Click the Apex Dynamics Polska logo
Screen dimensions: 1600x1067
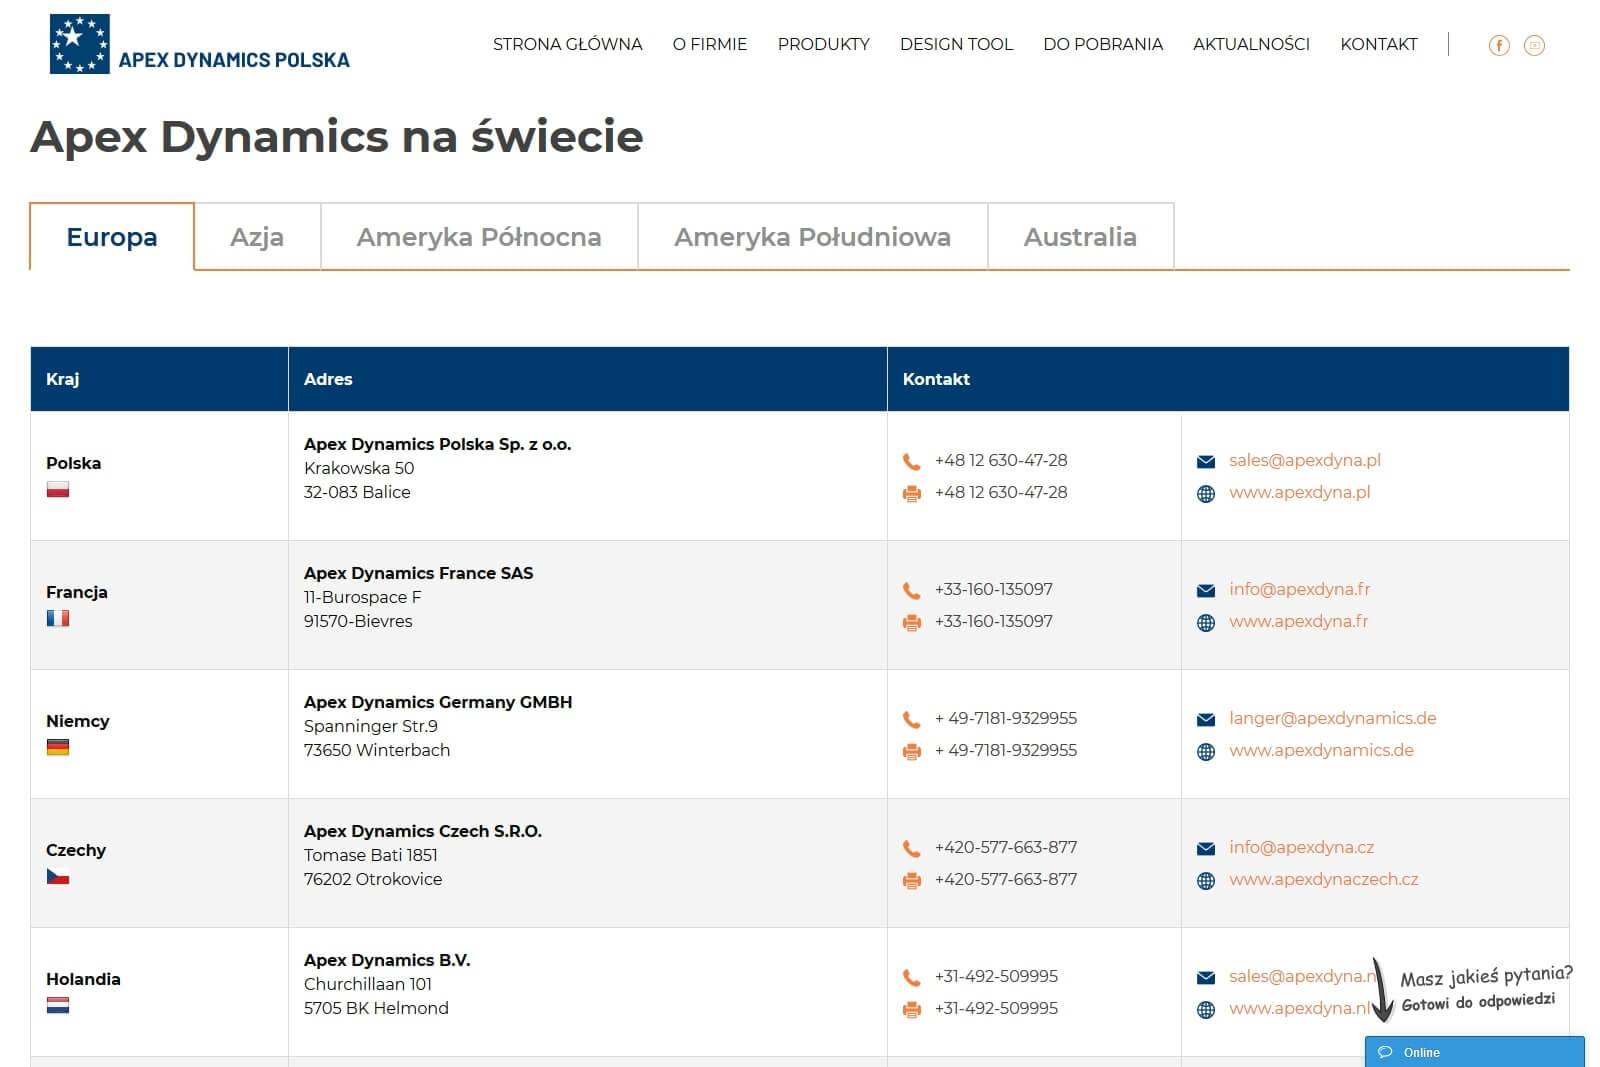click(200, 45)
